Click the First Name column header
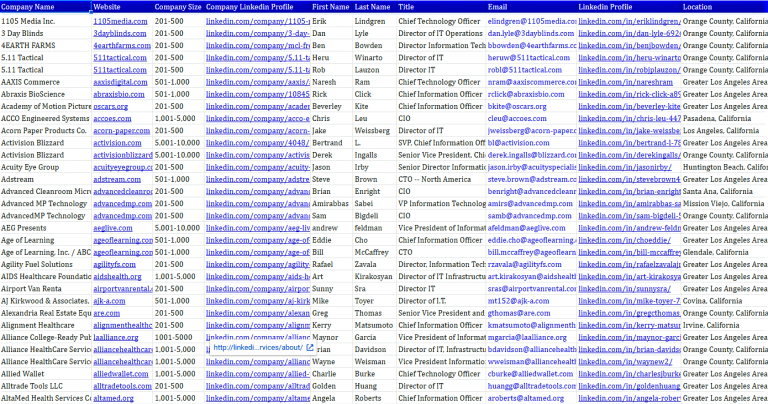Screen dimensions: 768x404 point(332,7)
